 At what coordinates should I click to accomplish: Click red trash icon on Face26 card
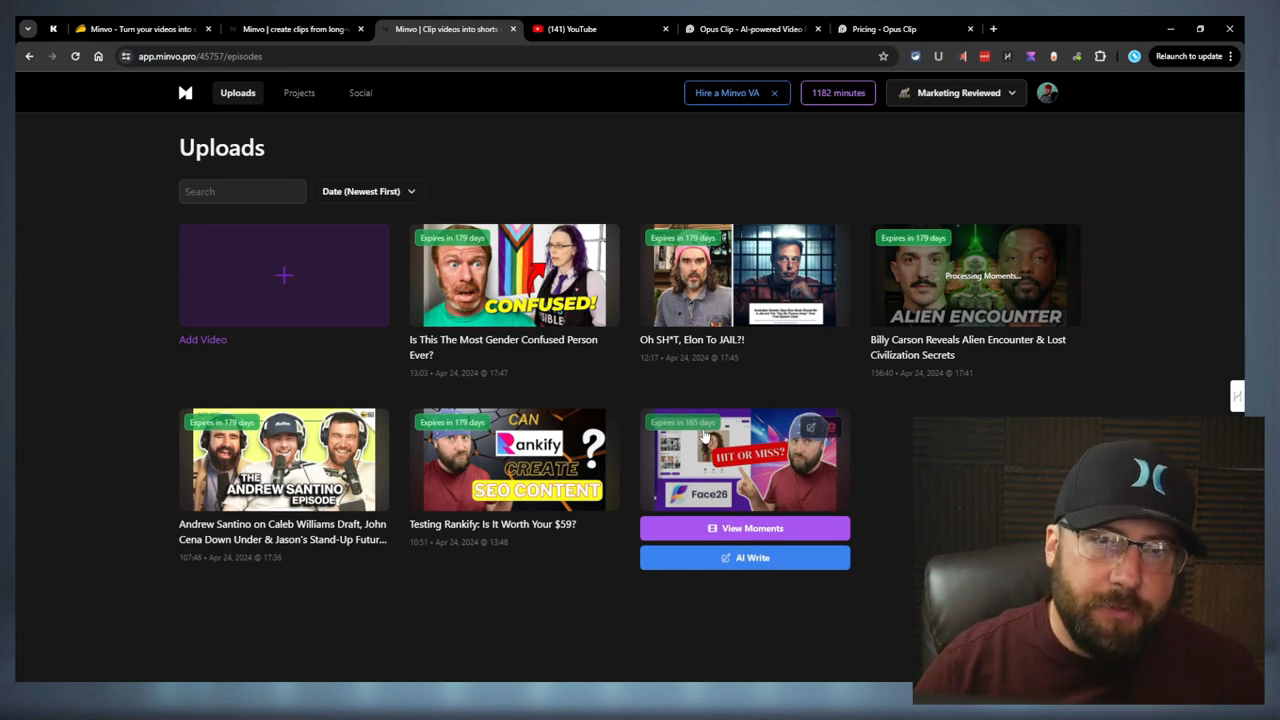(x=831, y=428)
